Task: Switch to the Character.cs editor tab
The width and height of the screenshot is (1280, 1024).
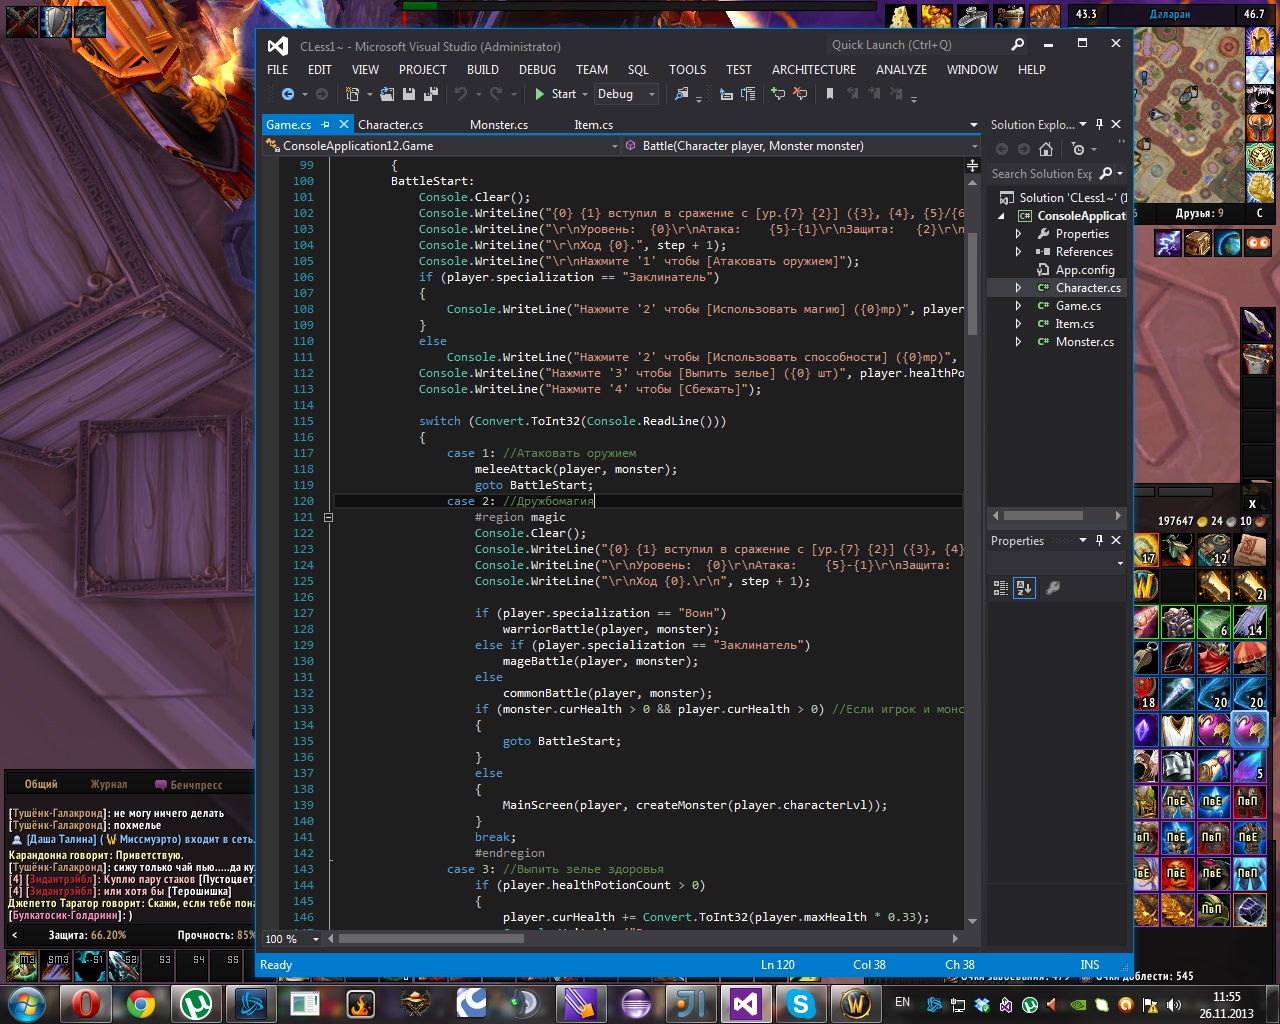Action: coord(390,125)
